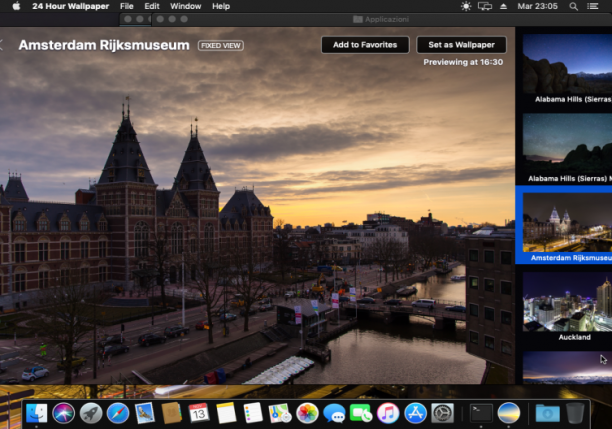Click the Amsterdam Rijksmuseum title
Viewport: 612px width, 429px height.
coord(104,45)
